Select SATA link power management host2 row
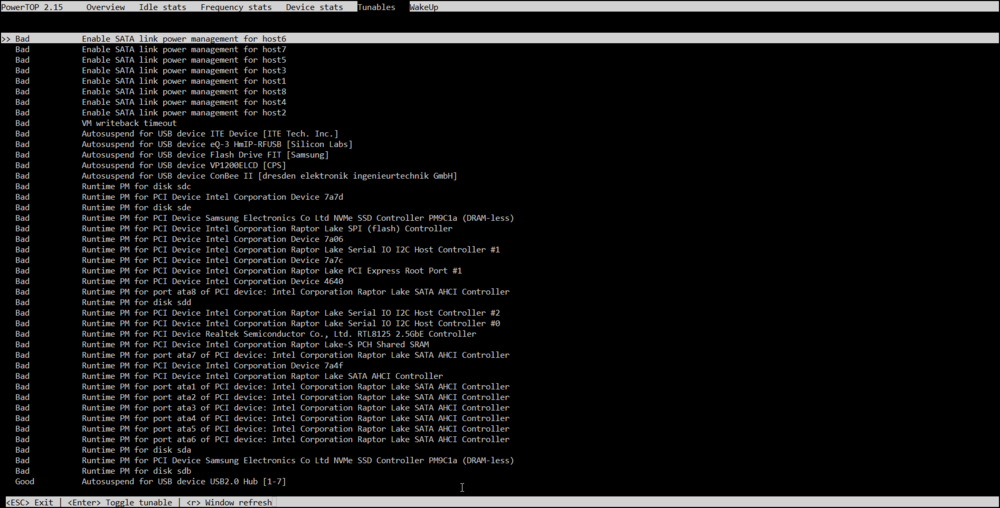This screenshot has width=1000, height=508. pos(151,112)
